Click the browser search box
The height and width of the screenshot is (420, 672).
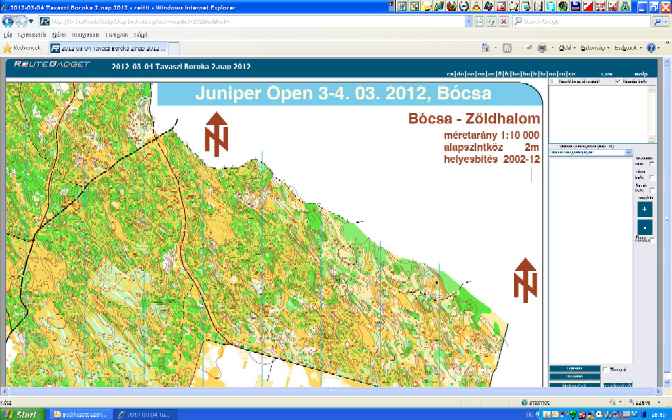coord(582,21)
